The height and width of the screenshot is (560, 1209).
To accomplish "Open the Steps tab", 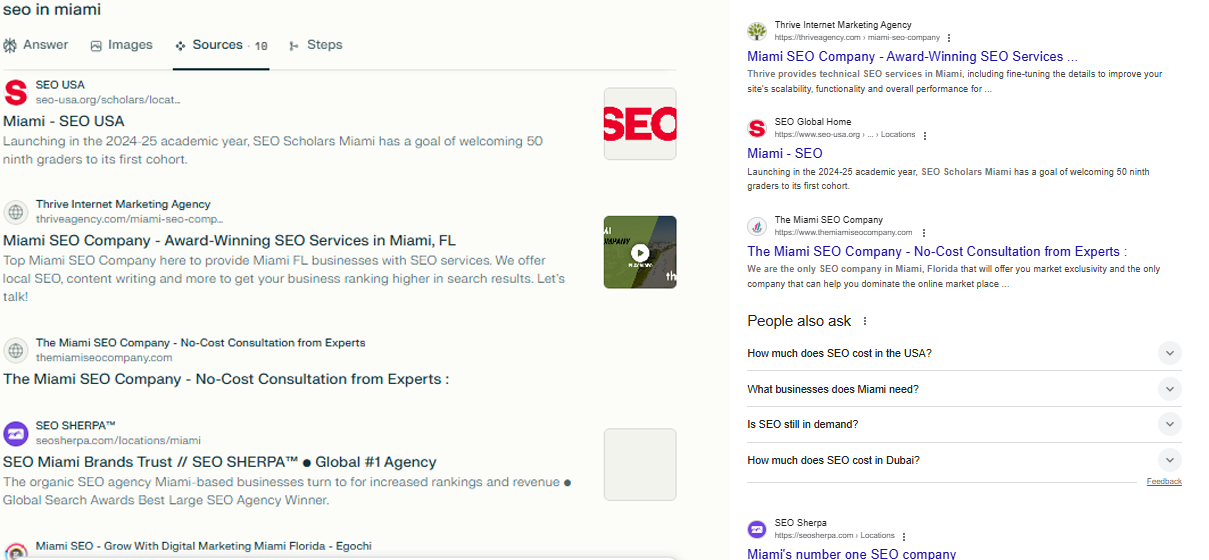I will point(316,45).
